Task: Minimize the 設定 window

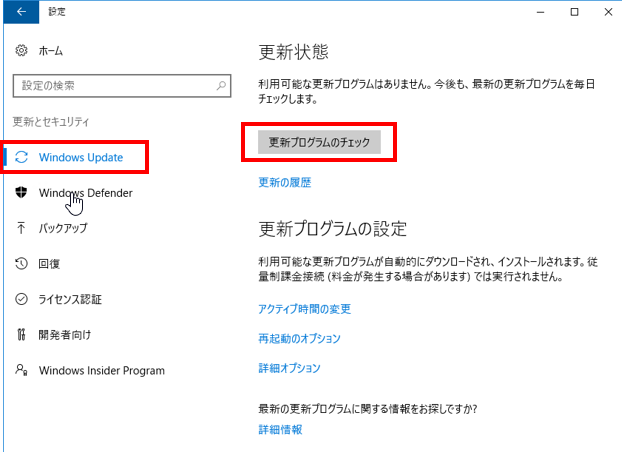Action: tap(540, 12)
